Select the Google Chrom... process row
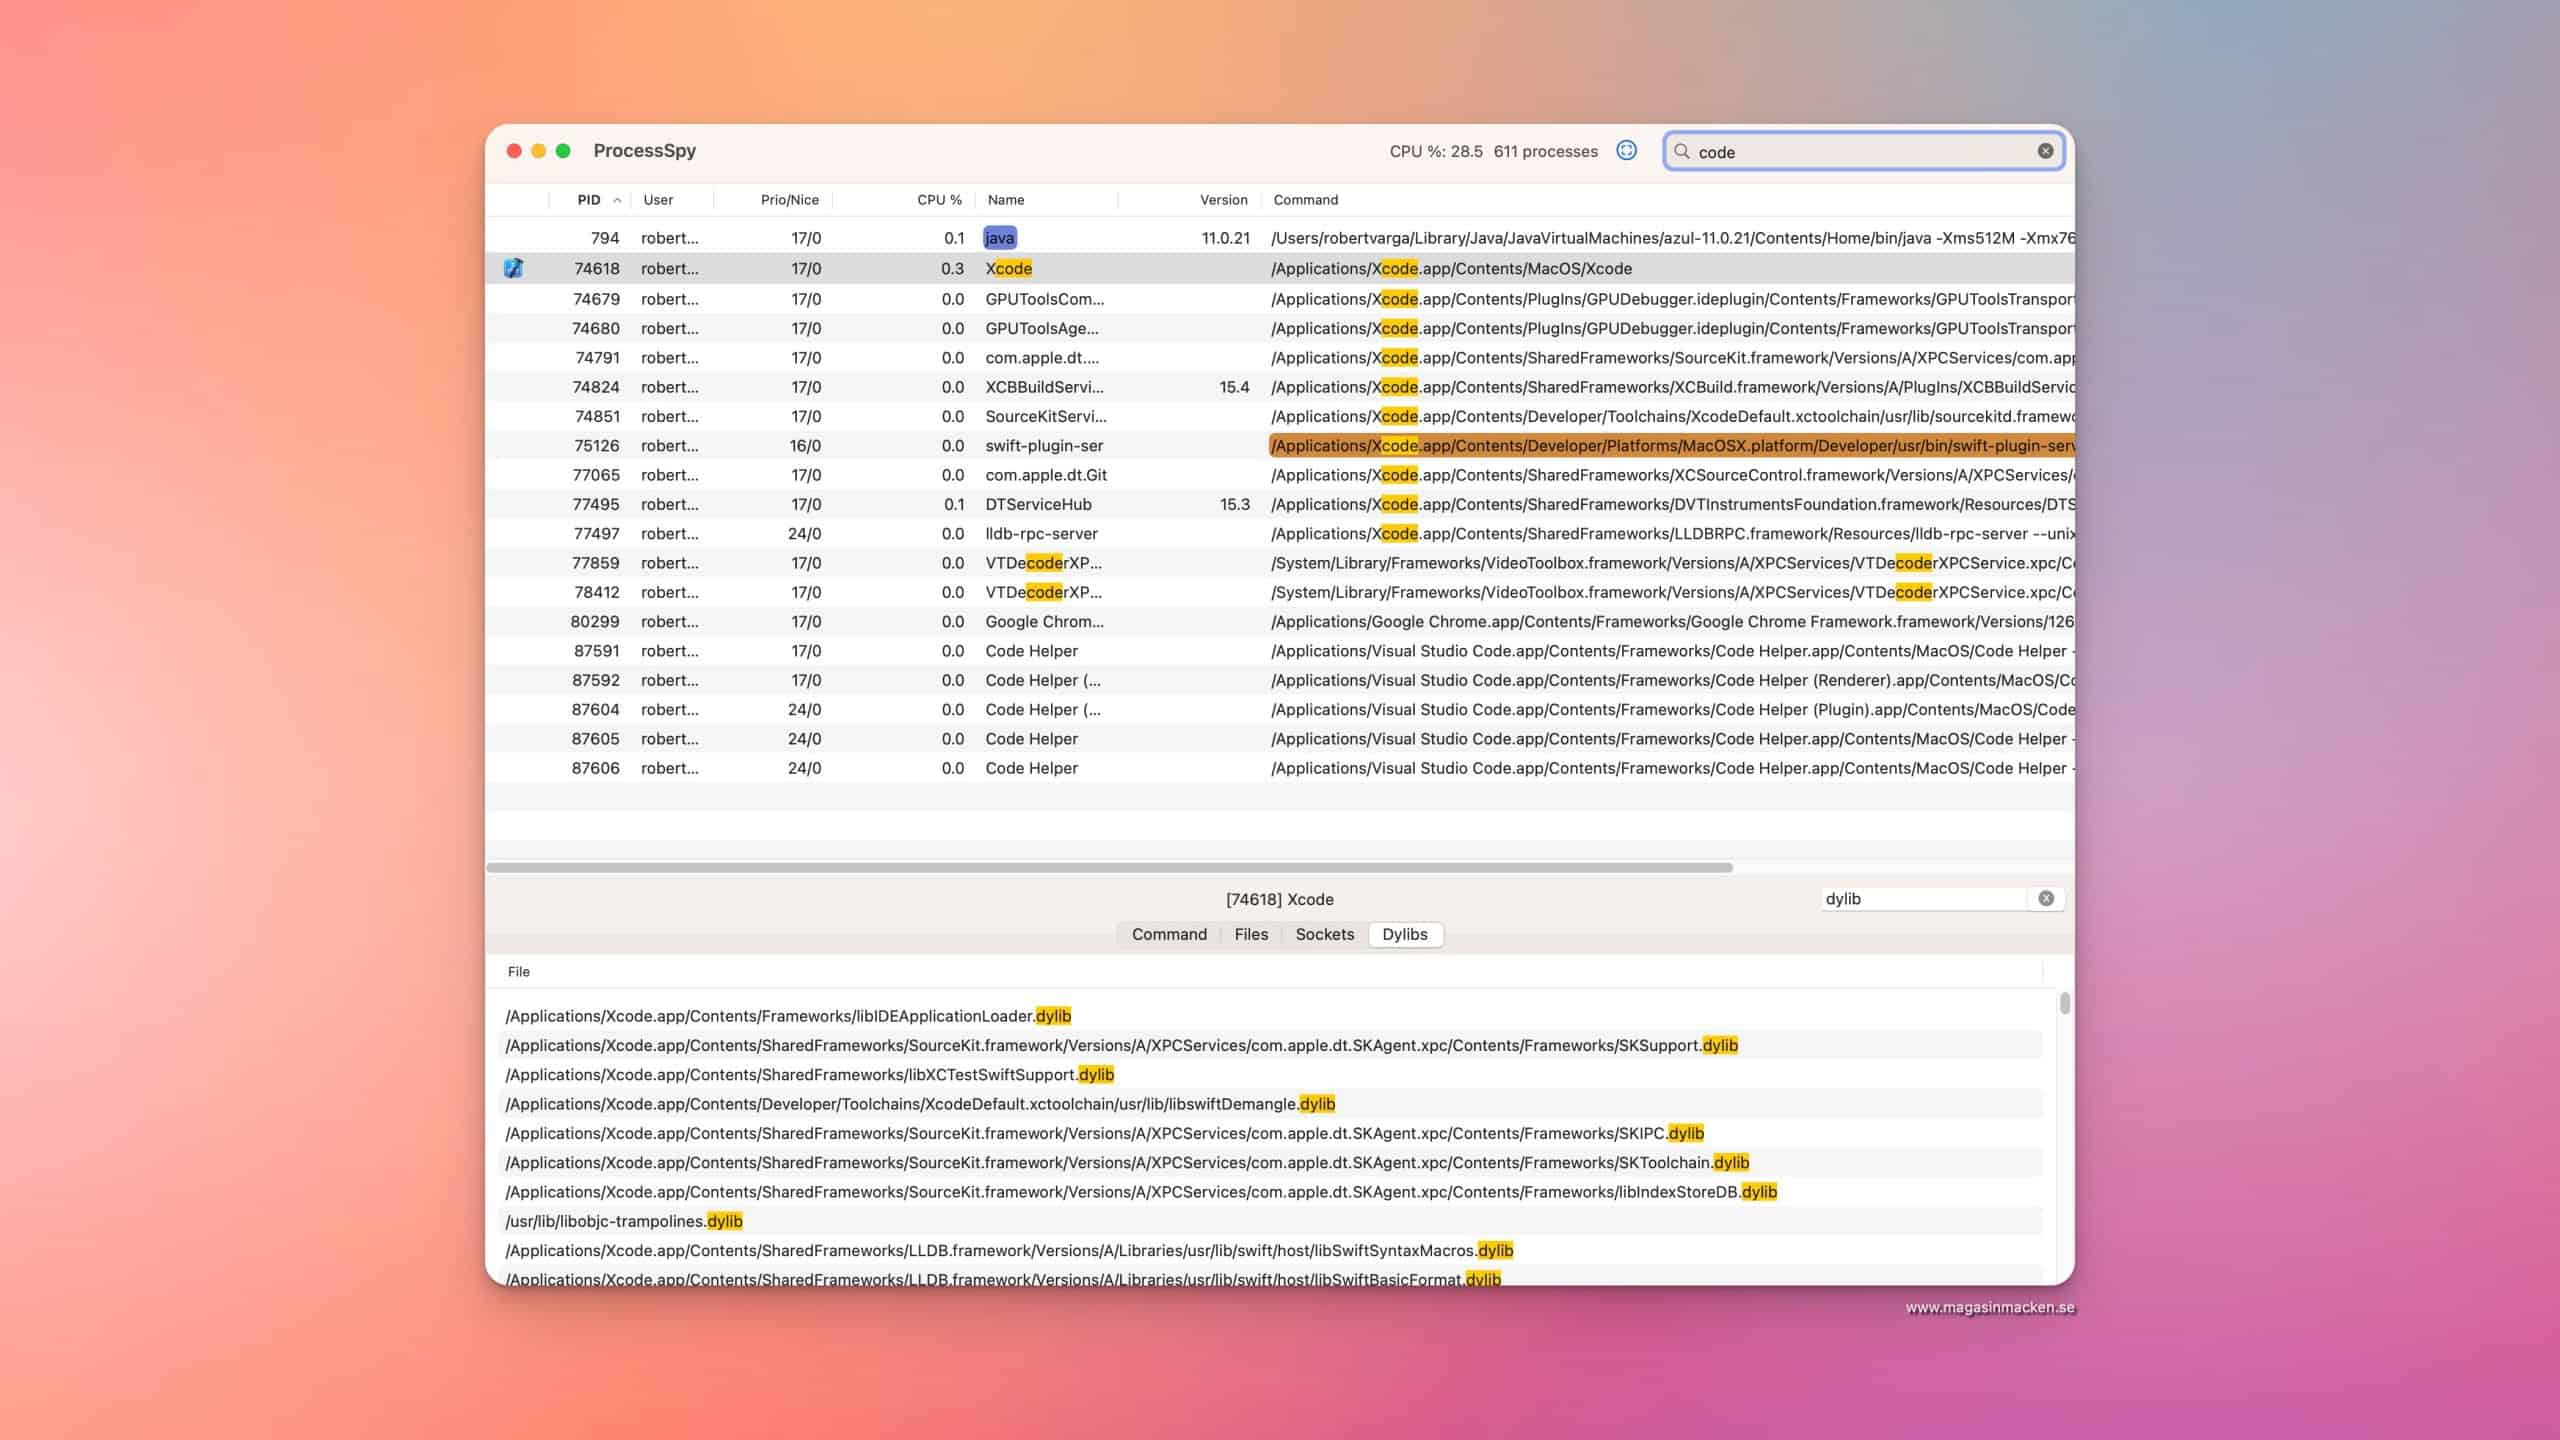Viewport: 2560px width, 1440px height. pos(1280,621)
